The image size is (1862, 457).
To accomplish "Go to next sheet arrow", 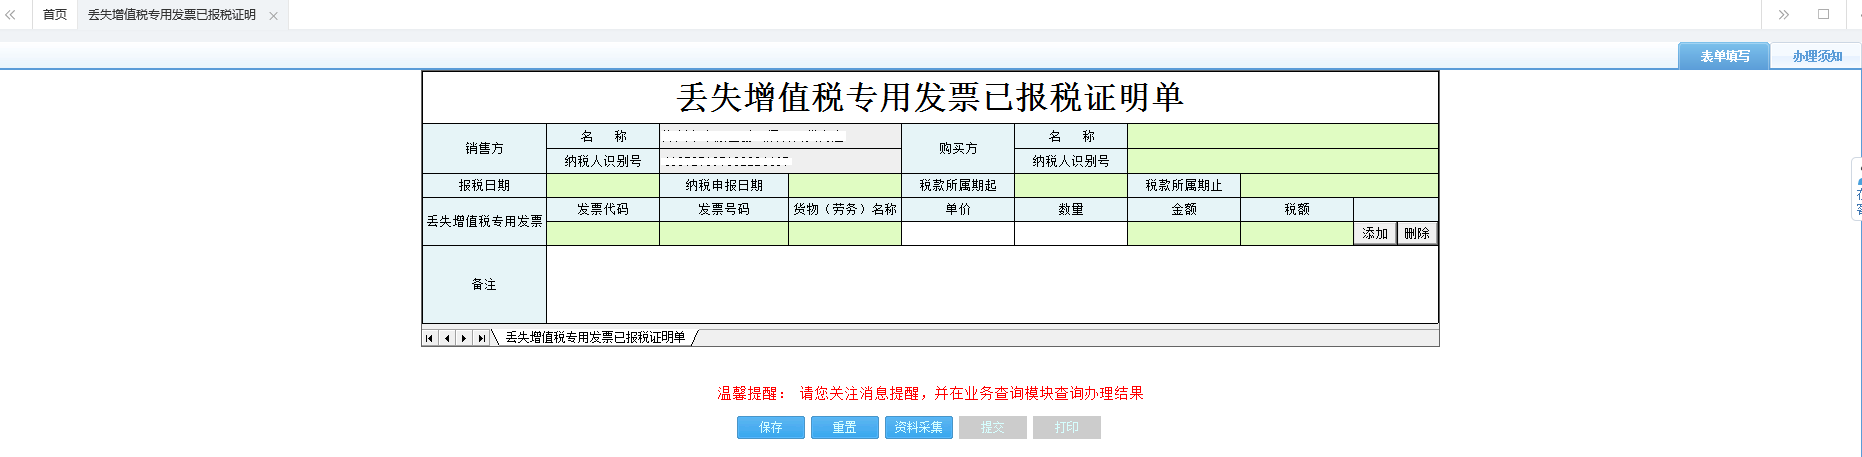I will (464, 338).
